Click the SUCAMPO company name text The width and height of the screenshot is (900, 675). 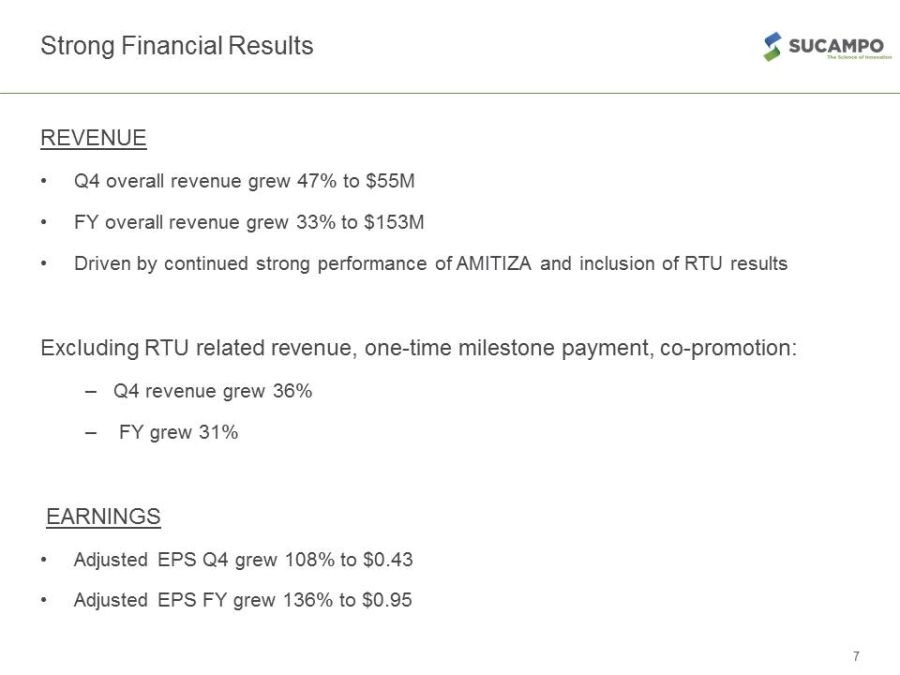[x=835, y=45]
